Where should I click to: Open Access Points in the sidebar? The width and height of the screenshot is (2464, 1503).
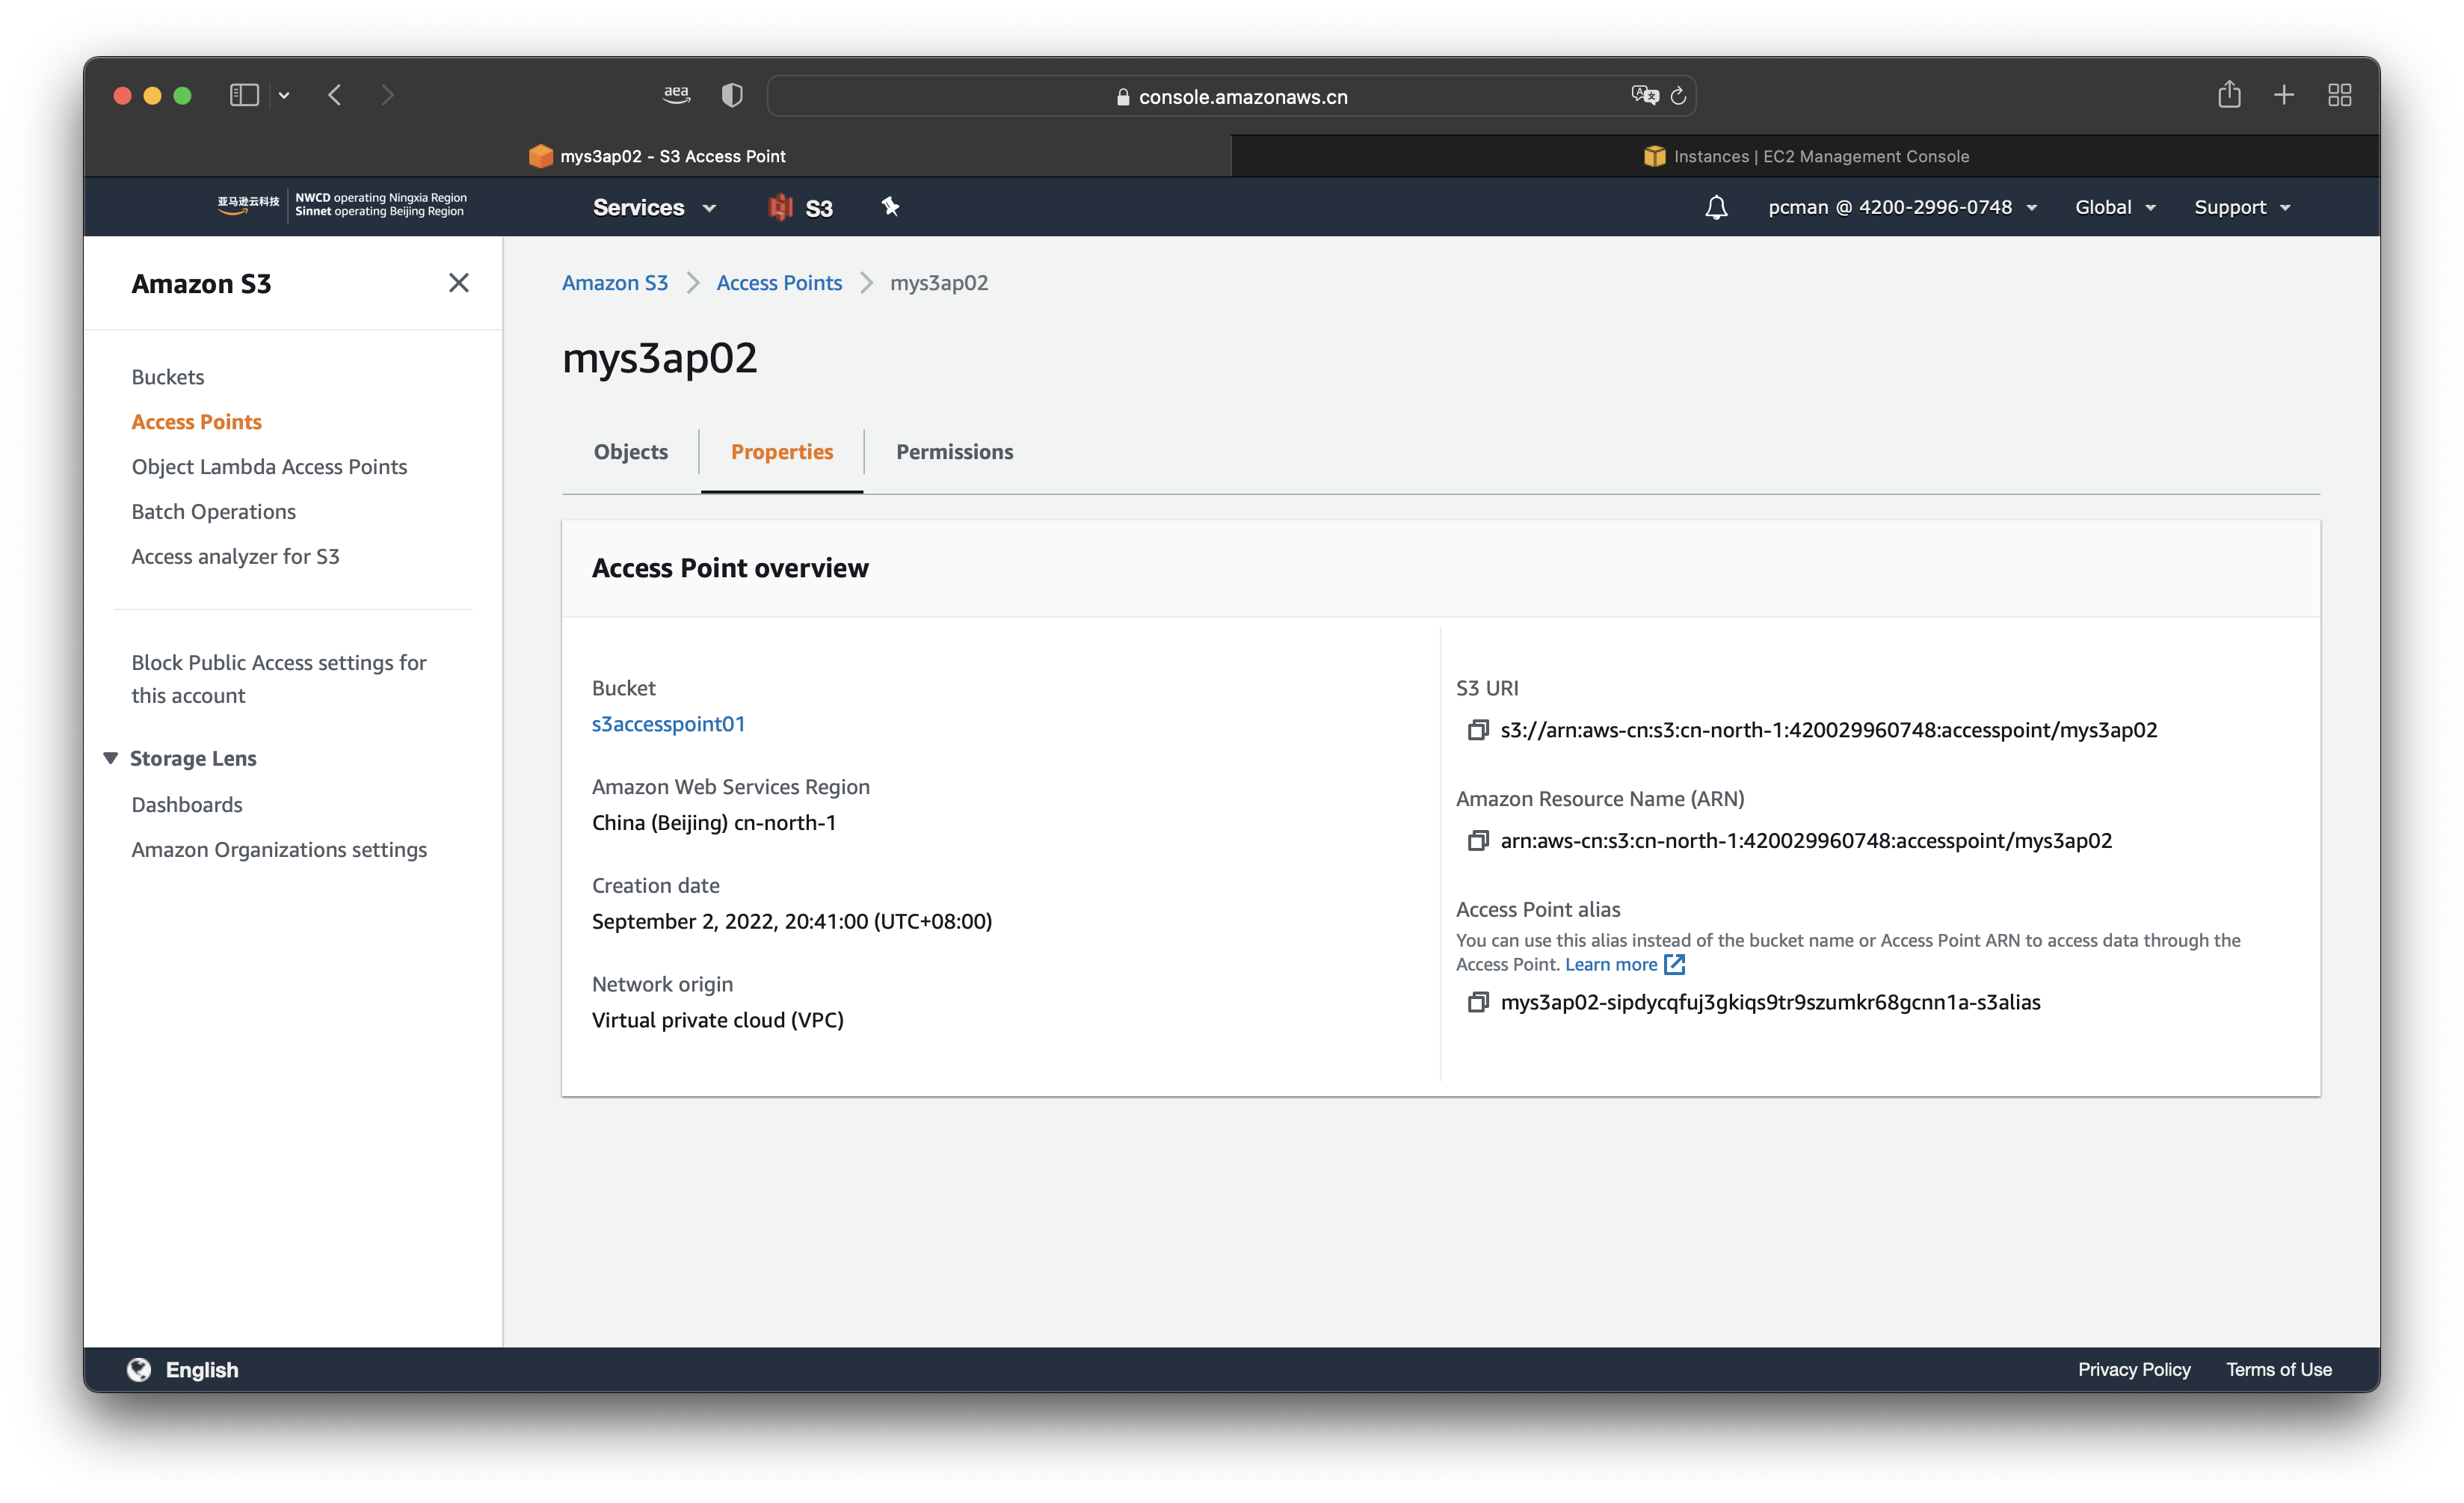196,422
